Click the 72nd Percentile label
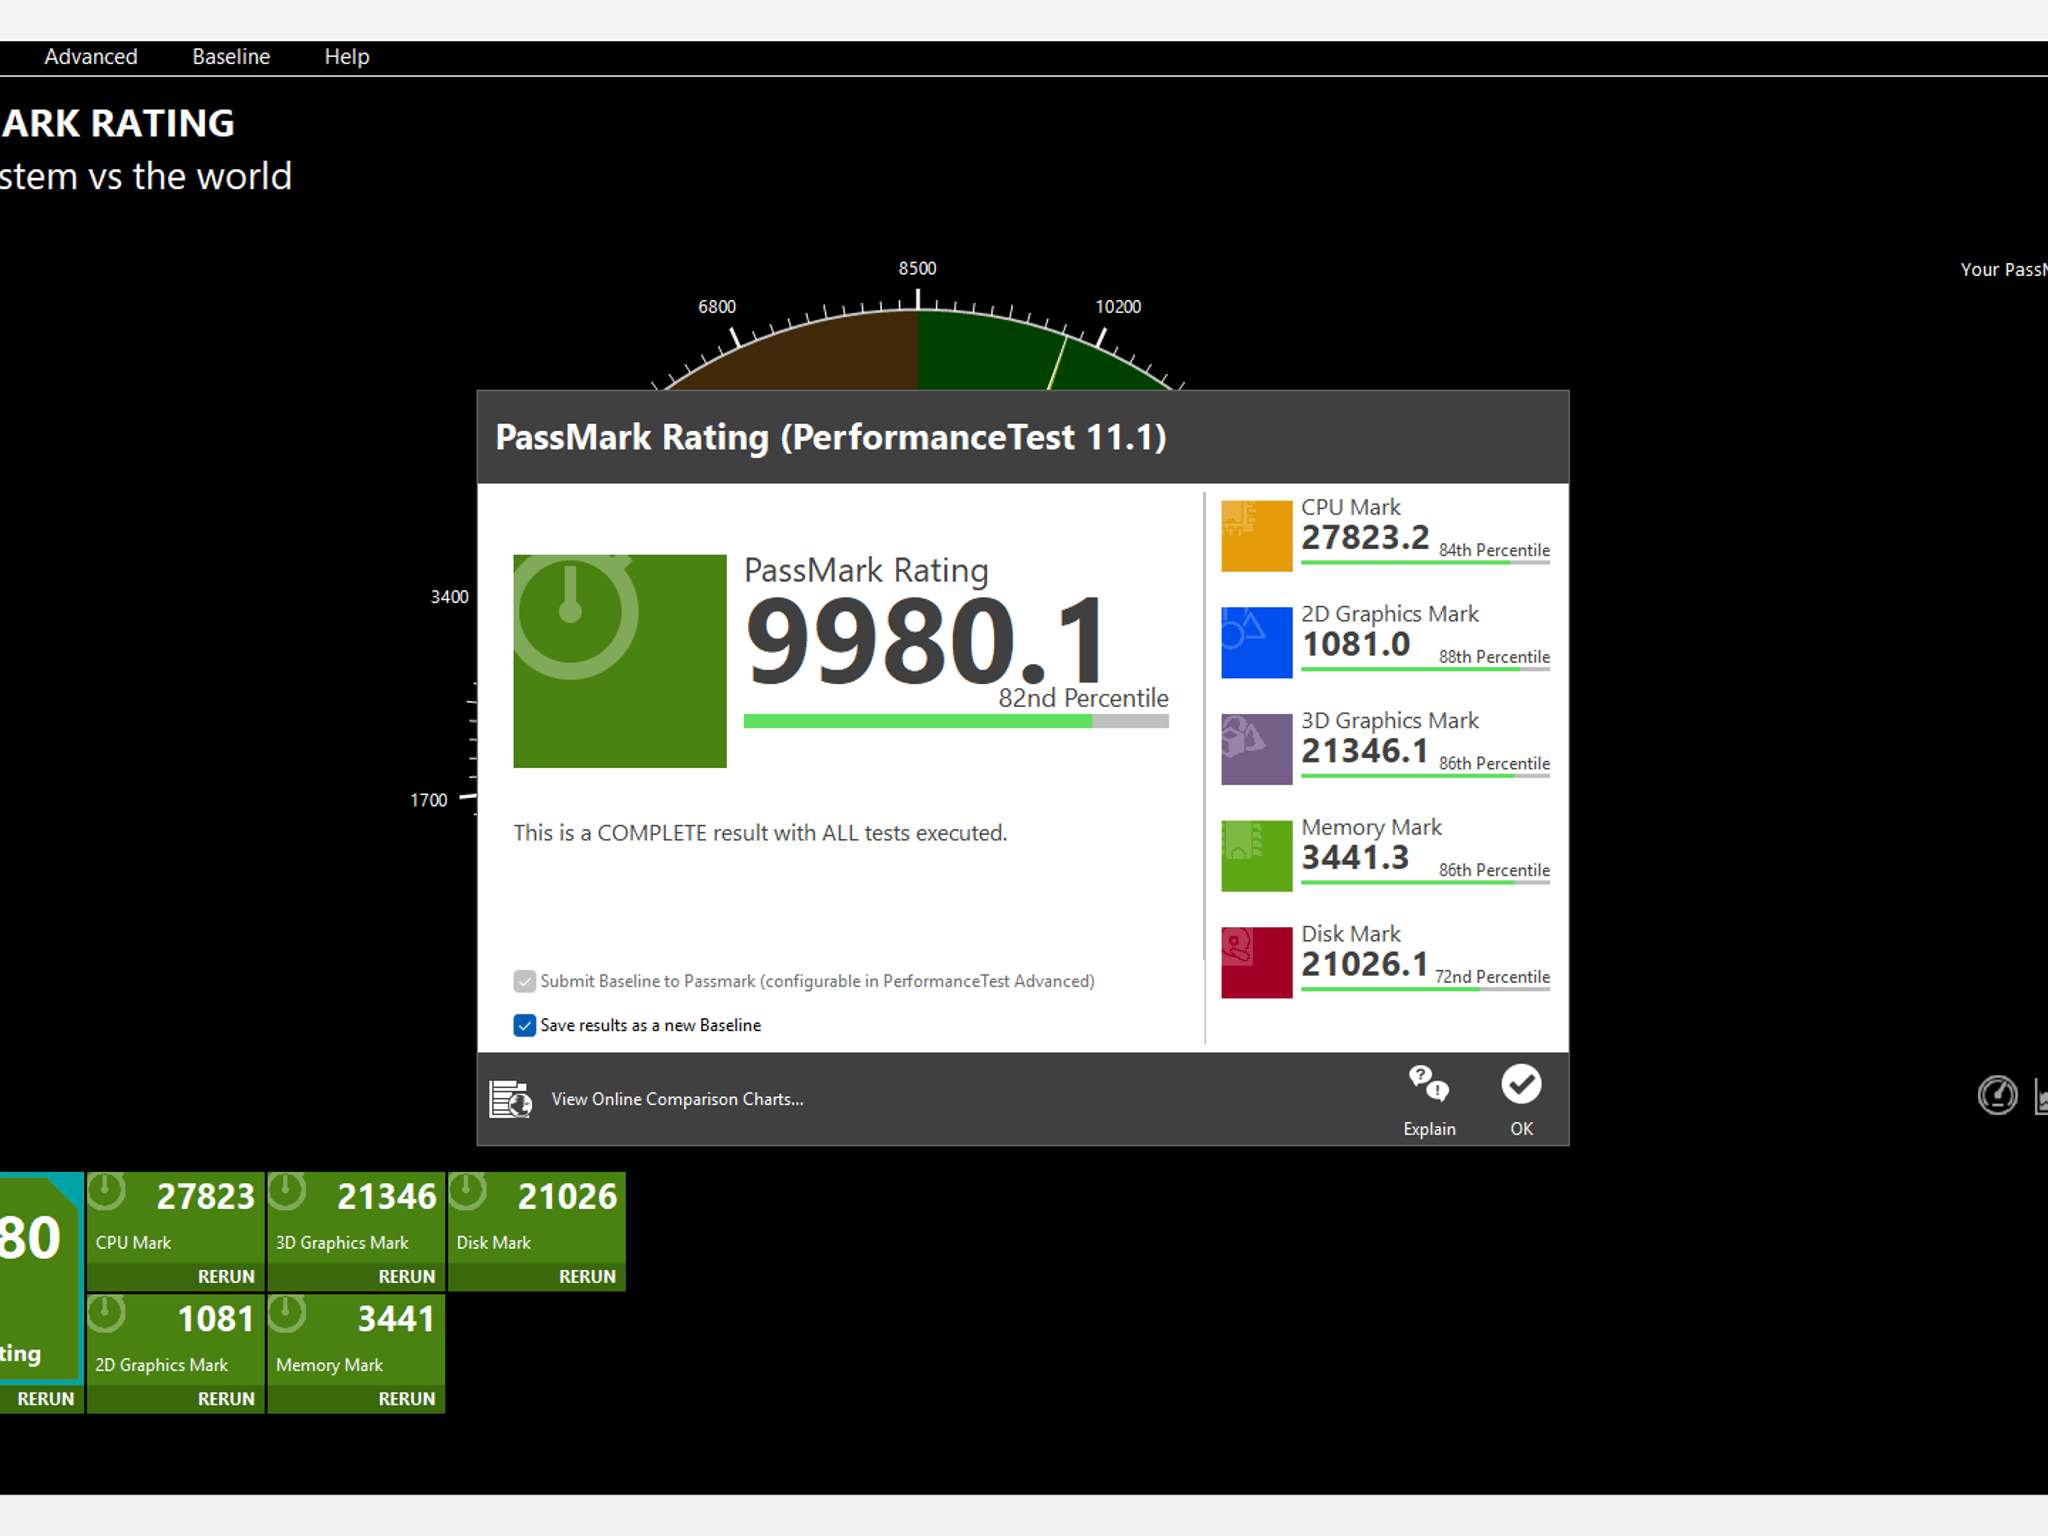Screen dimensions: 2048x1536 tap(1492, 977)
